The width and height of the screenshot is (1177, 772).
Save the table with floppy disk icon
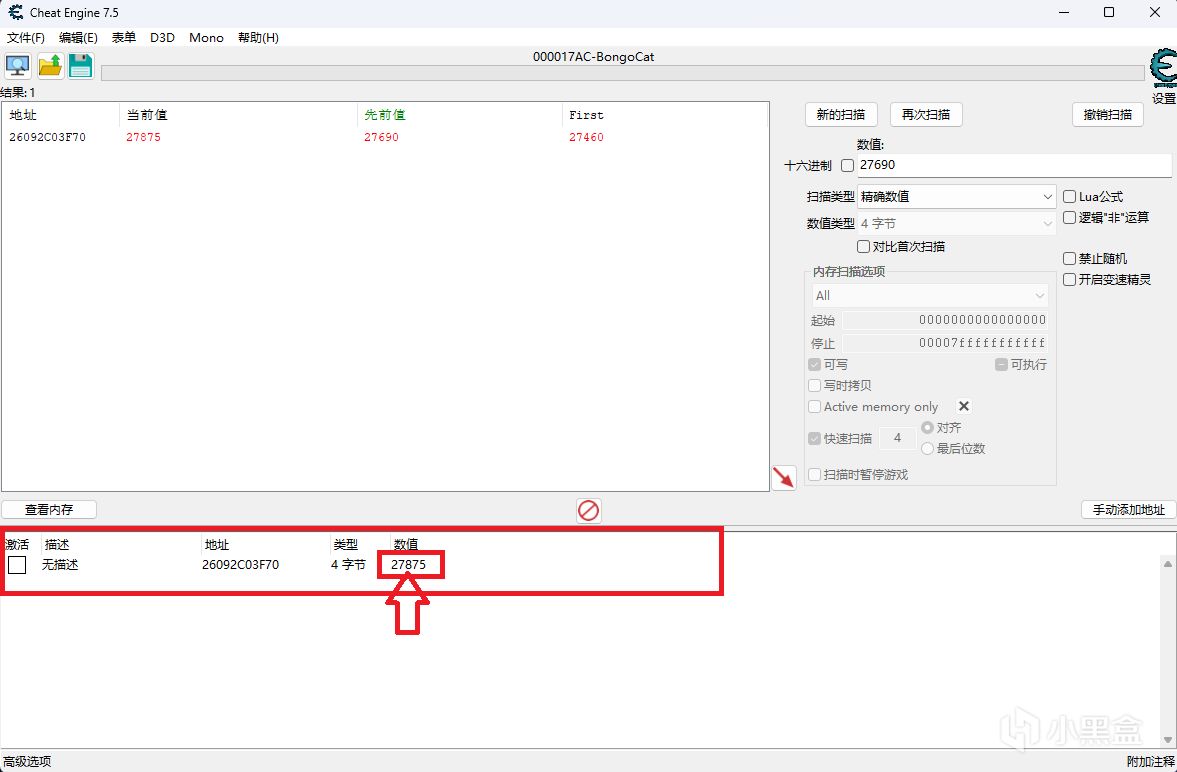click(x=80, y=66)
